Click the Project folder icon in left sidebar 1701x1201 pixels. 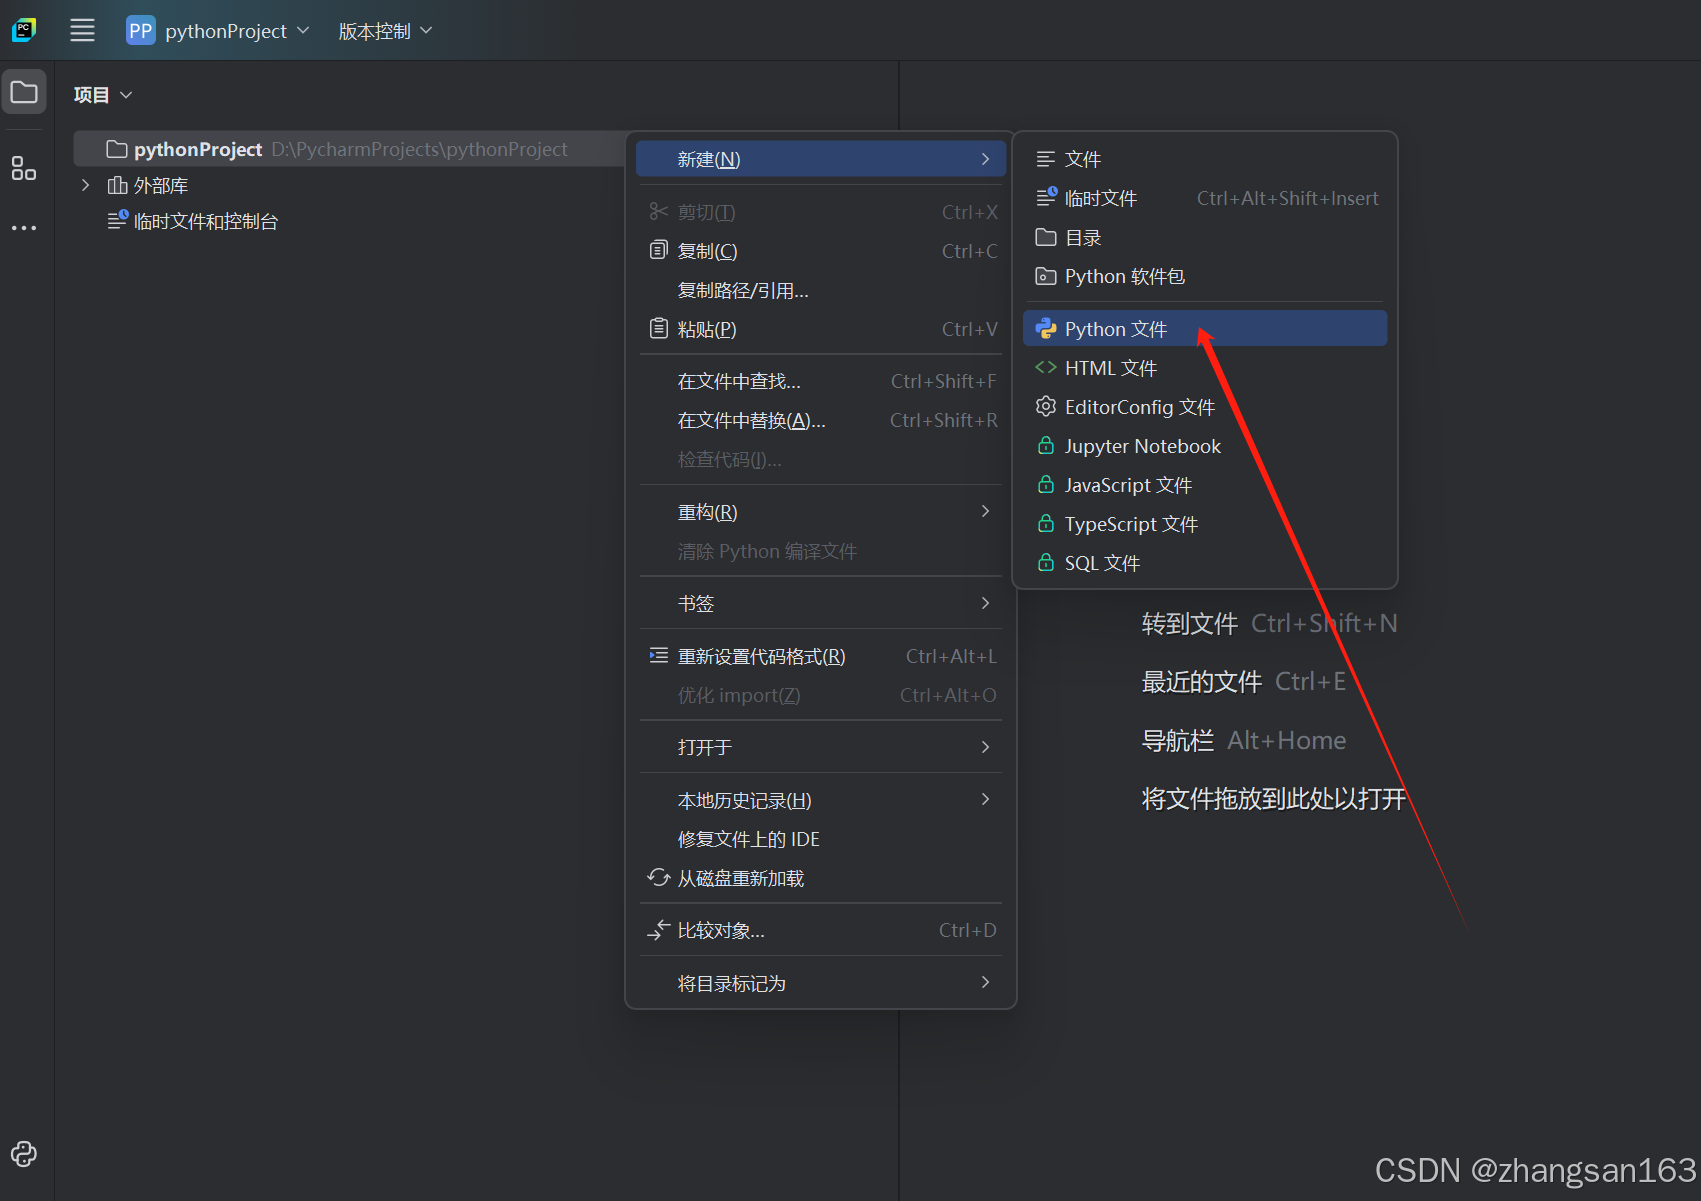point(23,91)
